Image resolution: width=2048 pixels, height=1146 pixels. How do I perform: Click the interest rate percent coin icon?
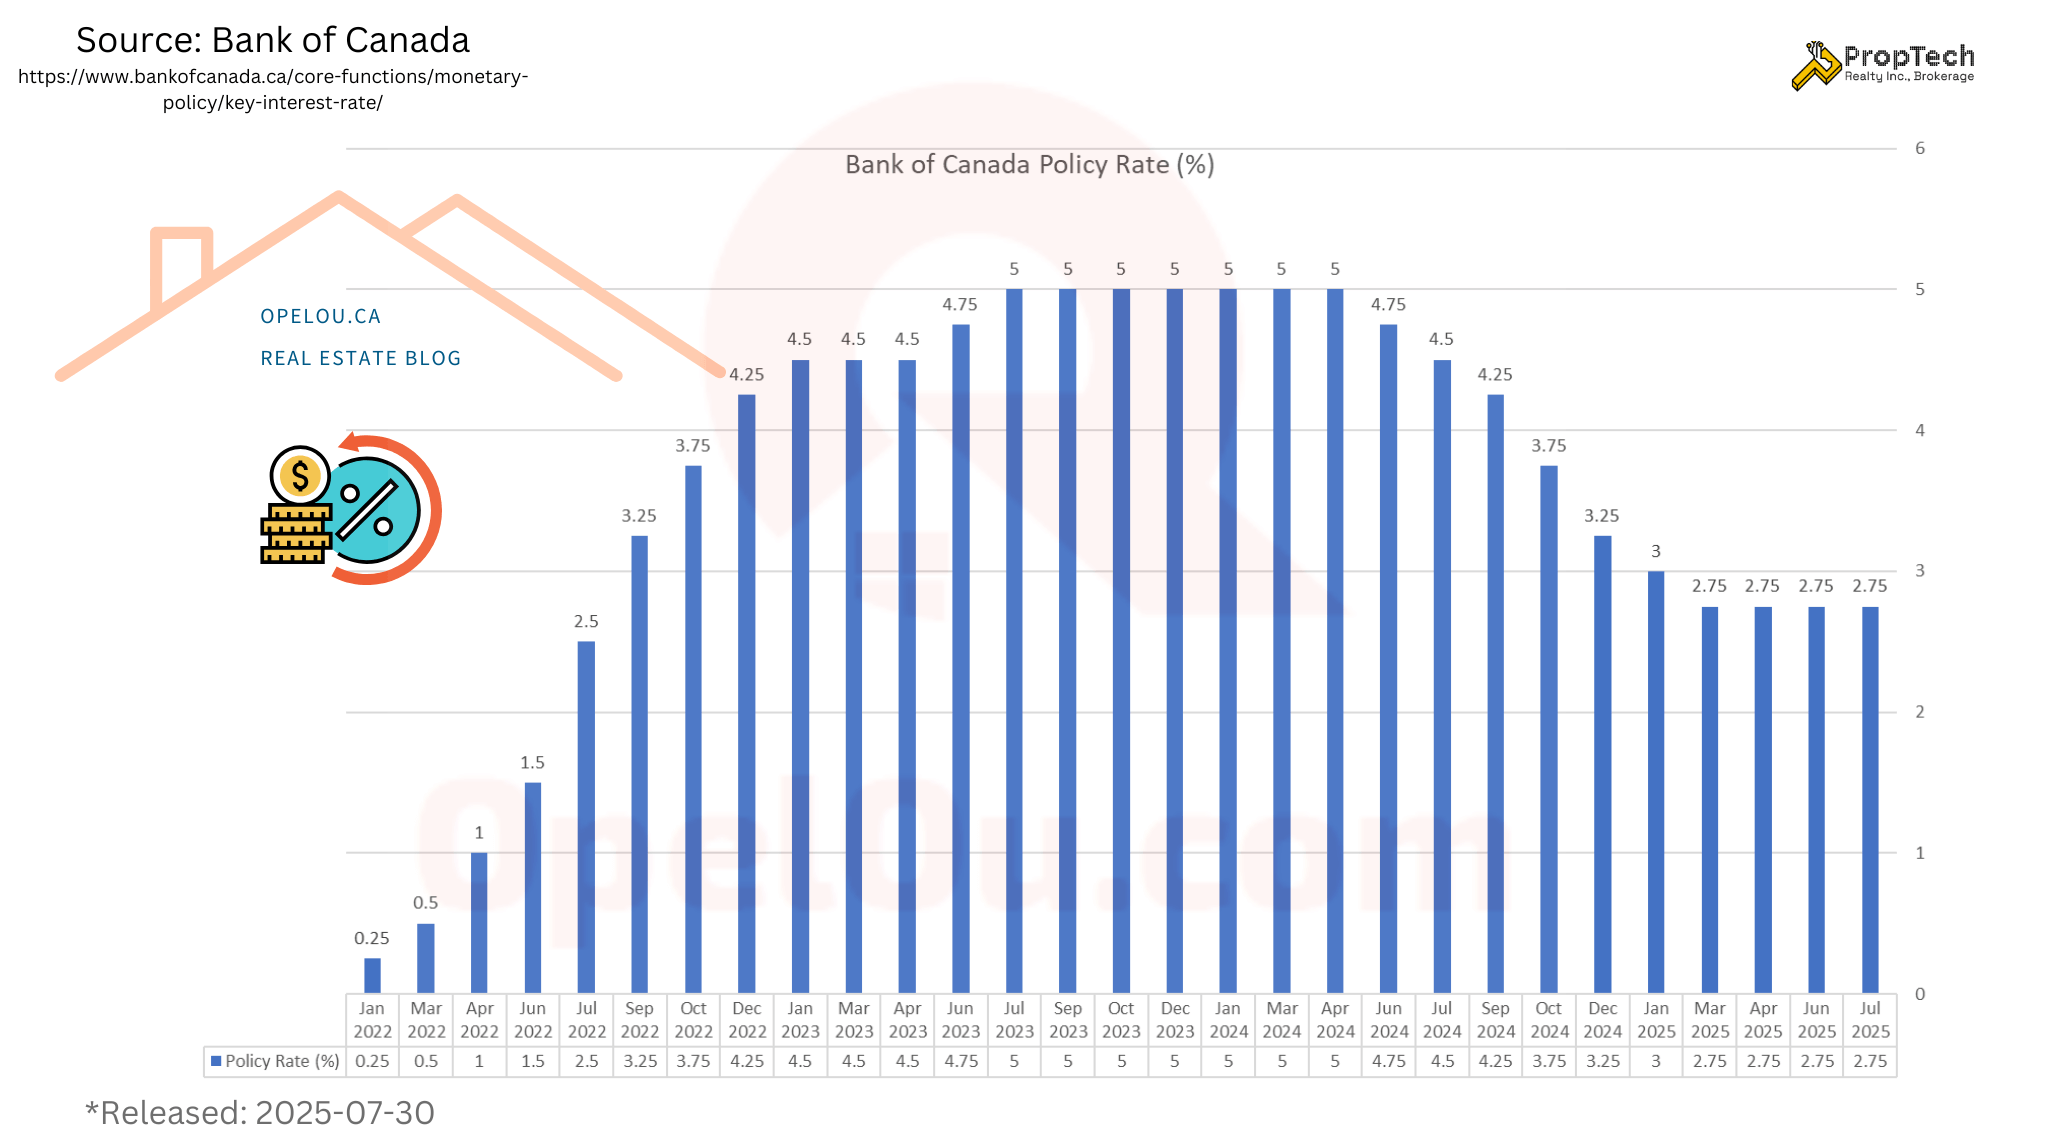pos(372,511)
